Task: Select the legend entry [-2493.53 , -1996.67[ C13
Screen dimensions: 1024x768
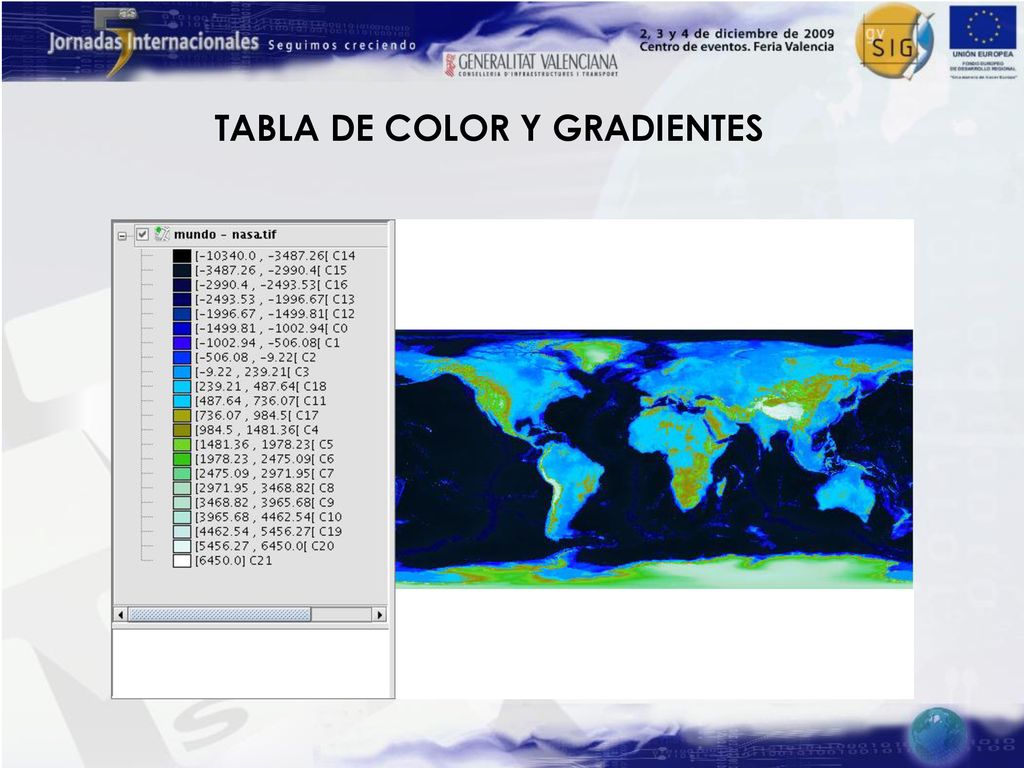Action: coord(275,299)
